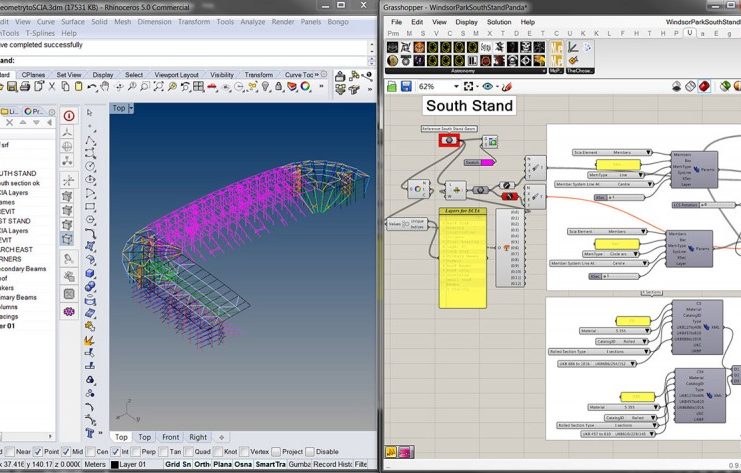Select the pointer arrow tool in sidebar

coord(88,113)
